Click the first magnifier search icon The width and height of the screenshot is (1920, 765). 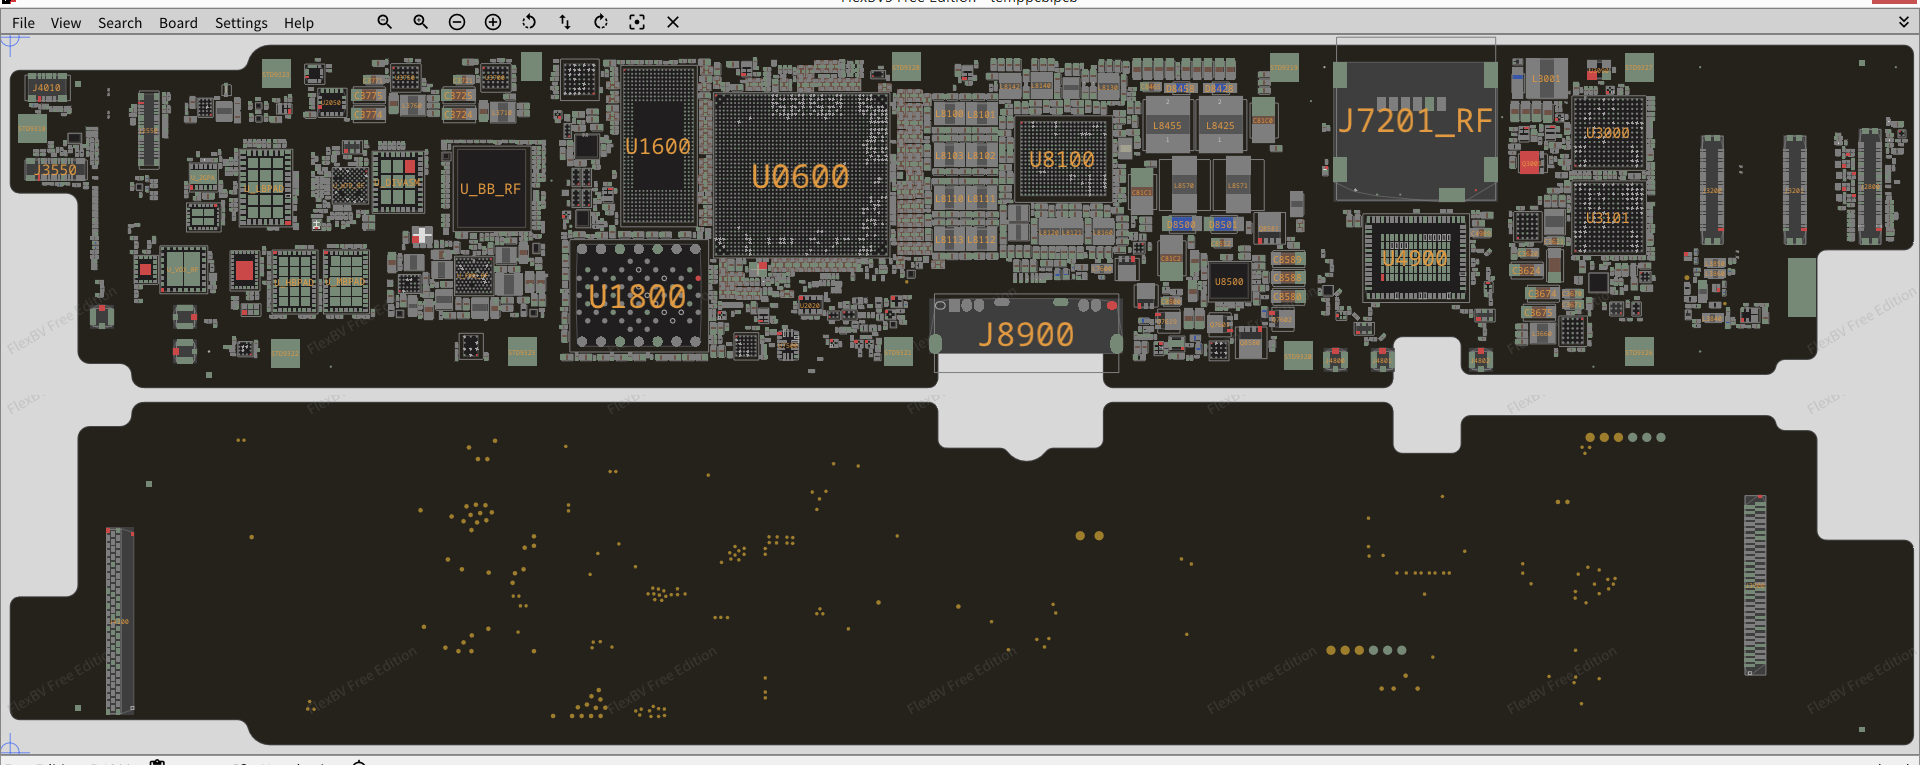(x=384, y=22)
